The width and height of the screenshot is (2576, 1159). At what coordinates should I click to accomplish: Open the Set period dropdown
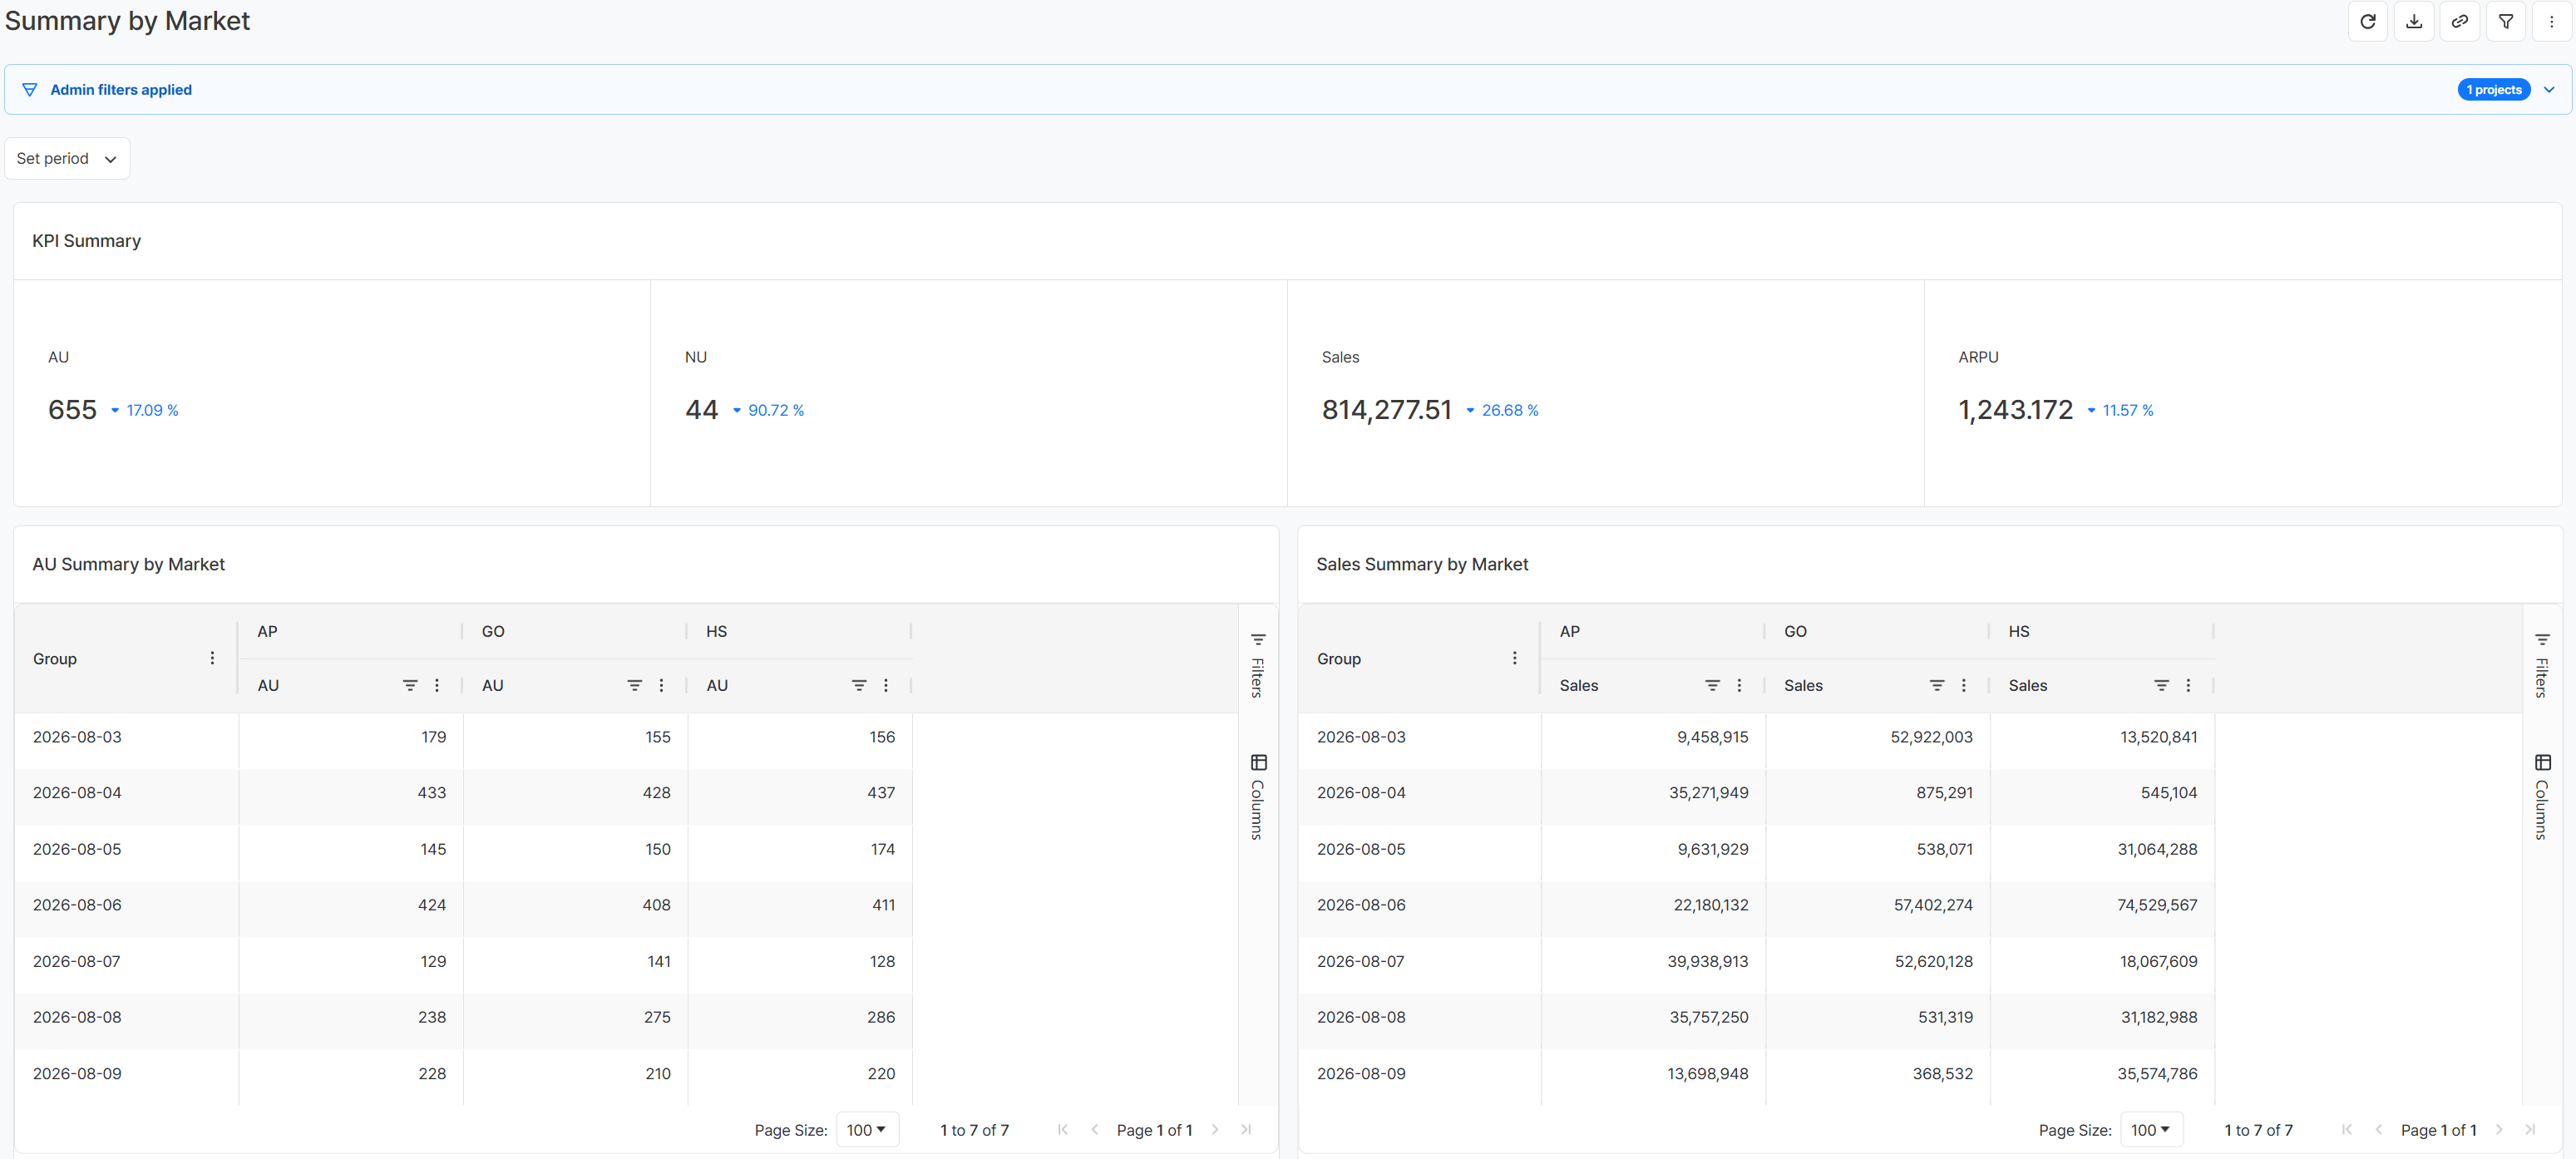tap(67, 159)
